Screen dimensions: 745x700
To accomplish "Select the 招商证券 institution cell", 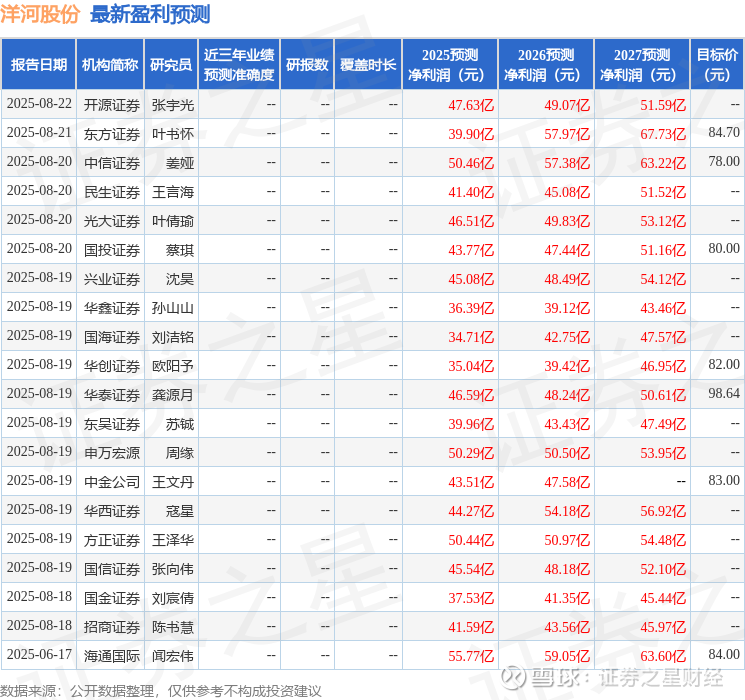I will click(112, 627).
